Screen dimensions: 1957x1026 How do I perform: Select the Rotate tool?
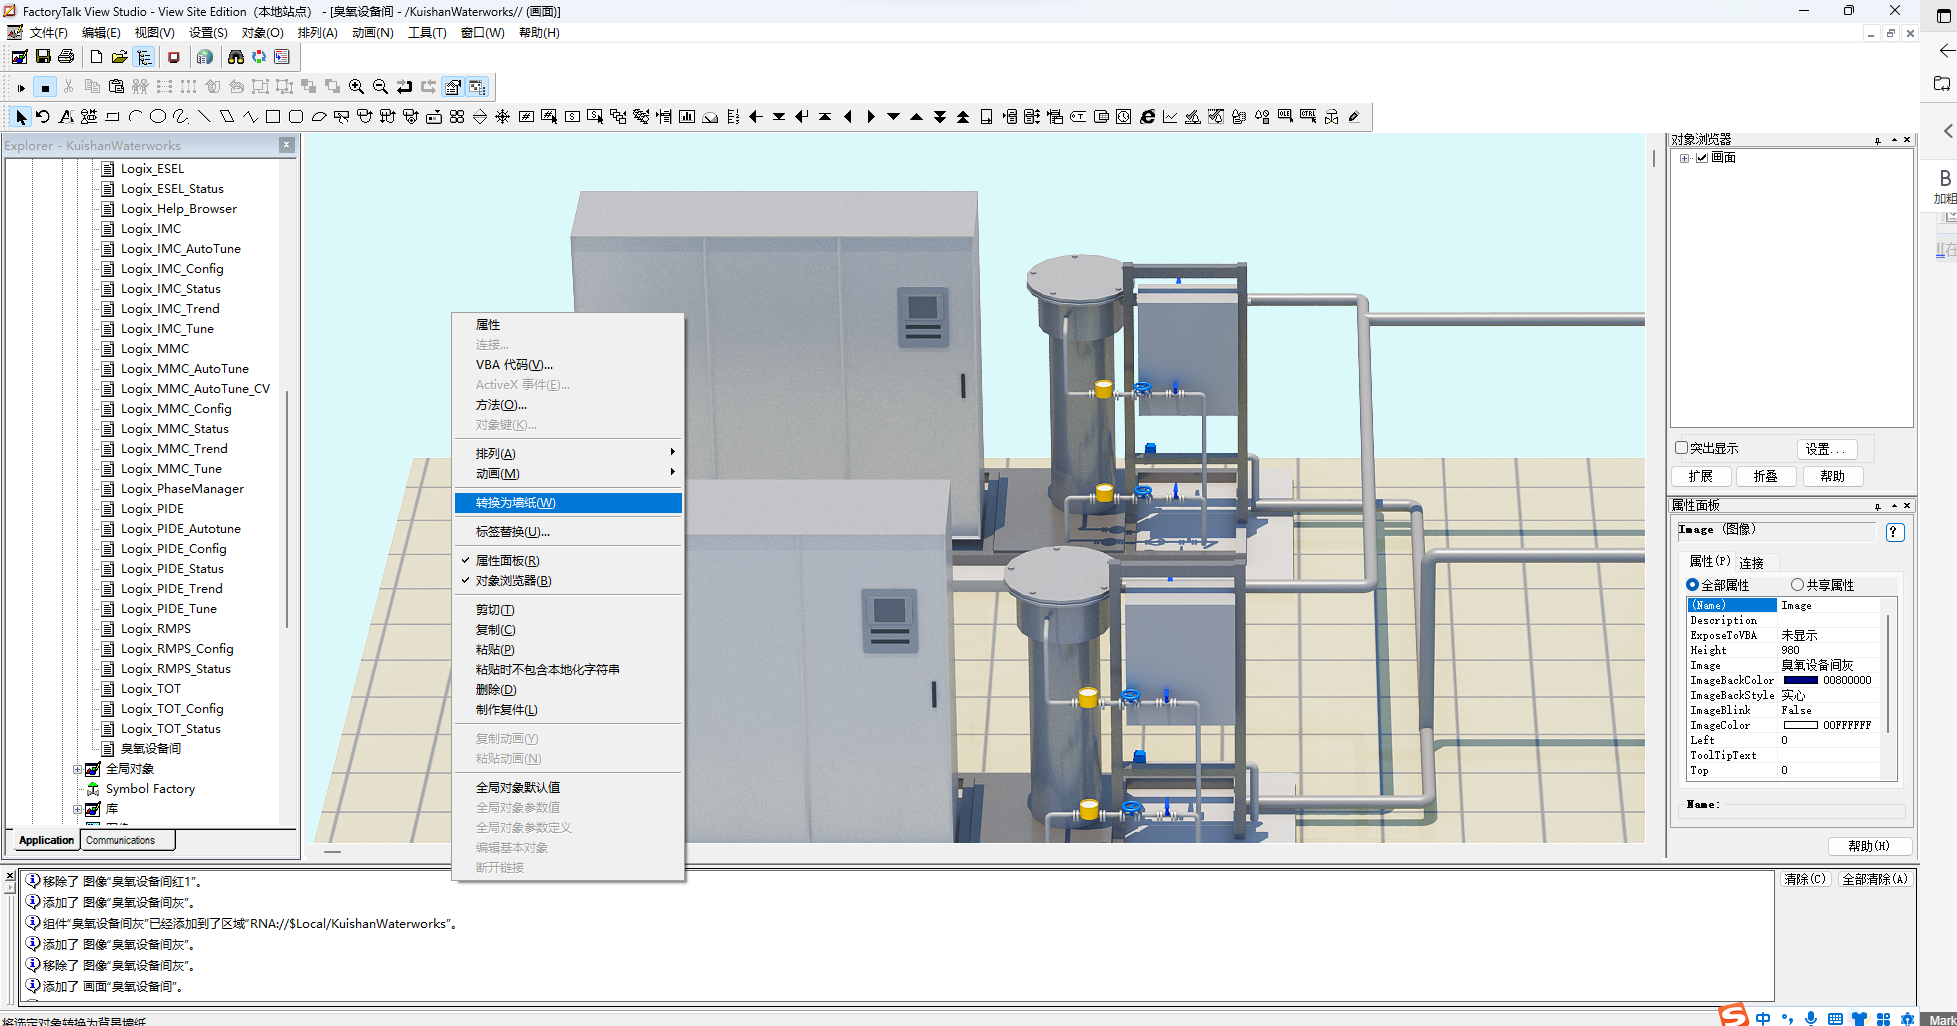pyautogui.click(x=43, y=117)
